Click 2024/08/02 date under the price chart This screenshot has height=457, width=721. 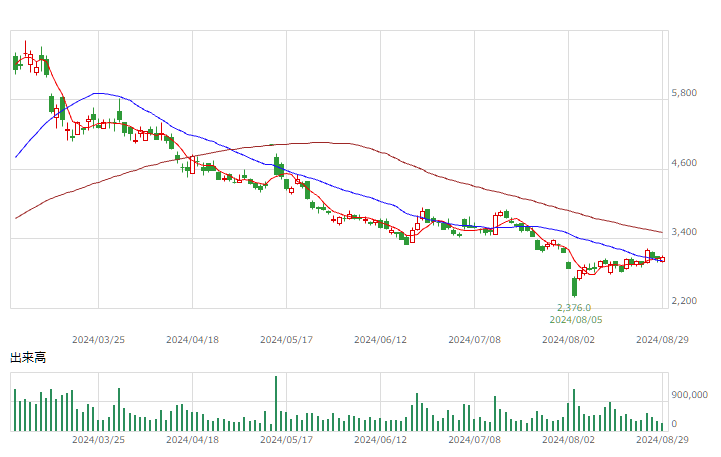pos(568,340)
